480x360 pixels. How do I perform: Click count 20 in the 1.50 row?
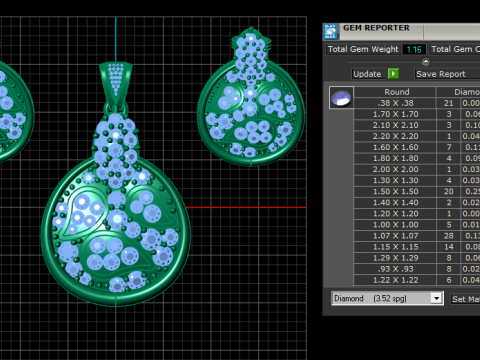[449, 191]
